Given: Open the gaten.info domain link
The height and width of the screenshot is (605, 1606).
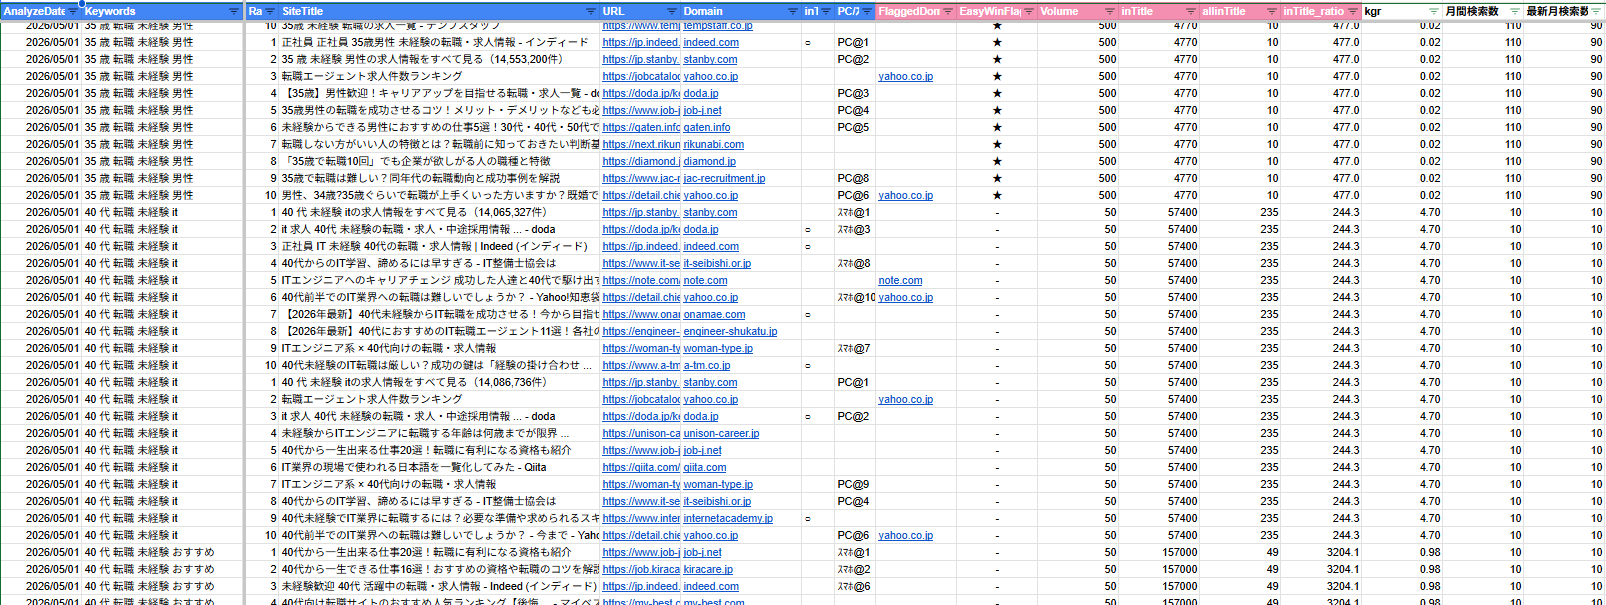Looking at the screenshot, I should 707,127.
